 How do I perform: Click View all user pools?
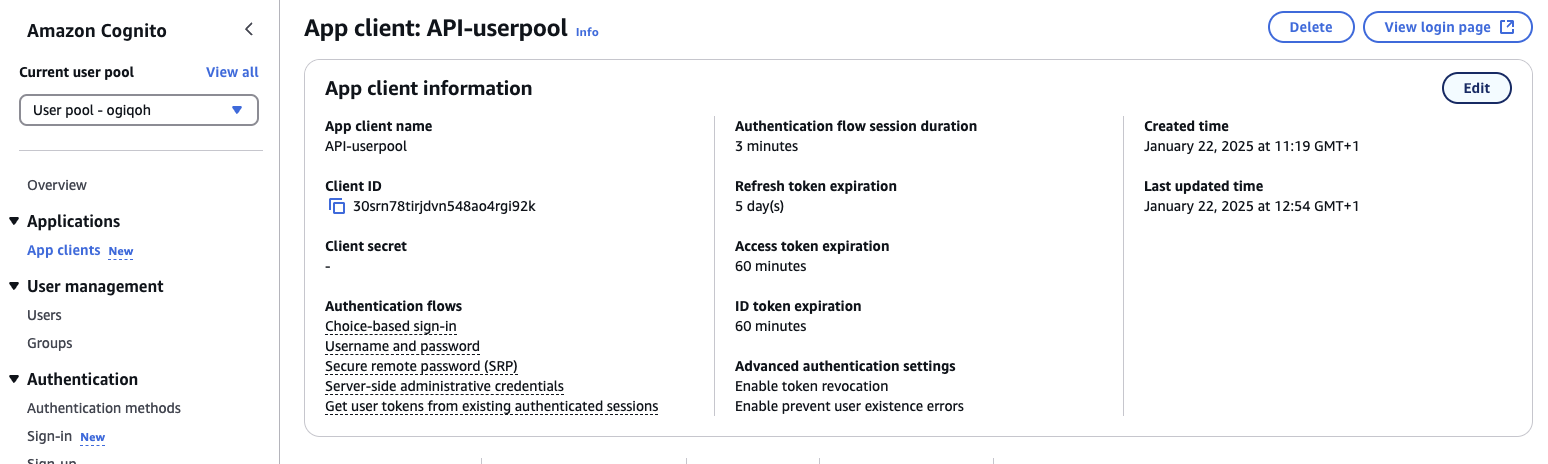[232, 72]
